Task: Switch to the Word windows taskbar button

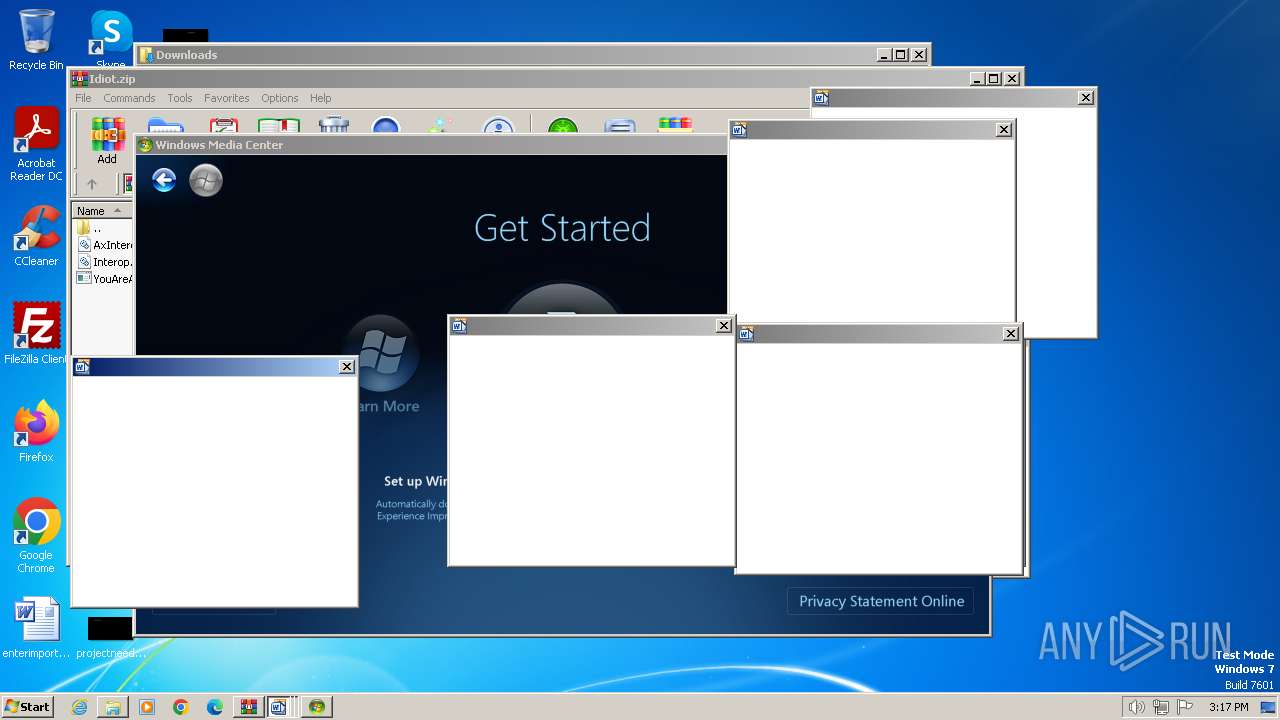Action: coord(280,707)
